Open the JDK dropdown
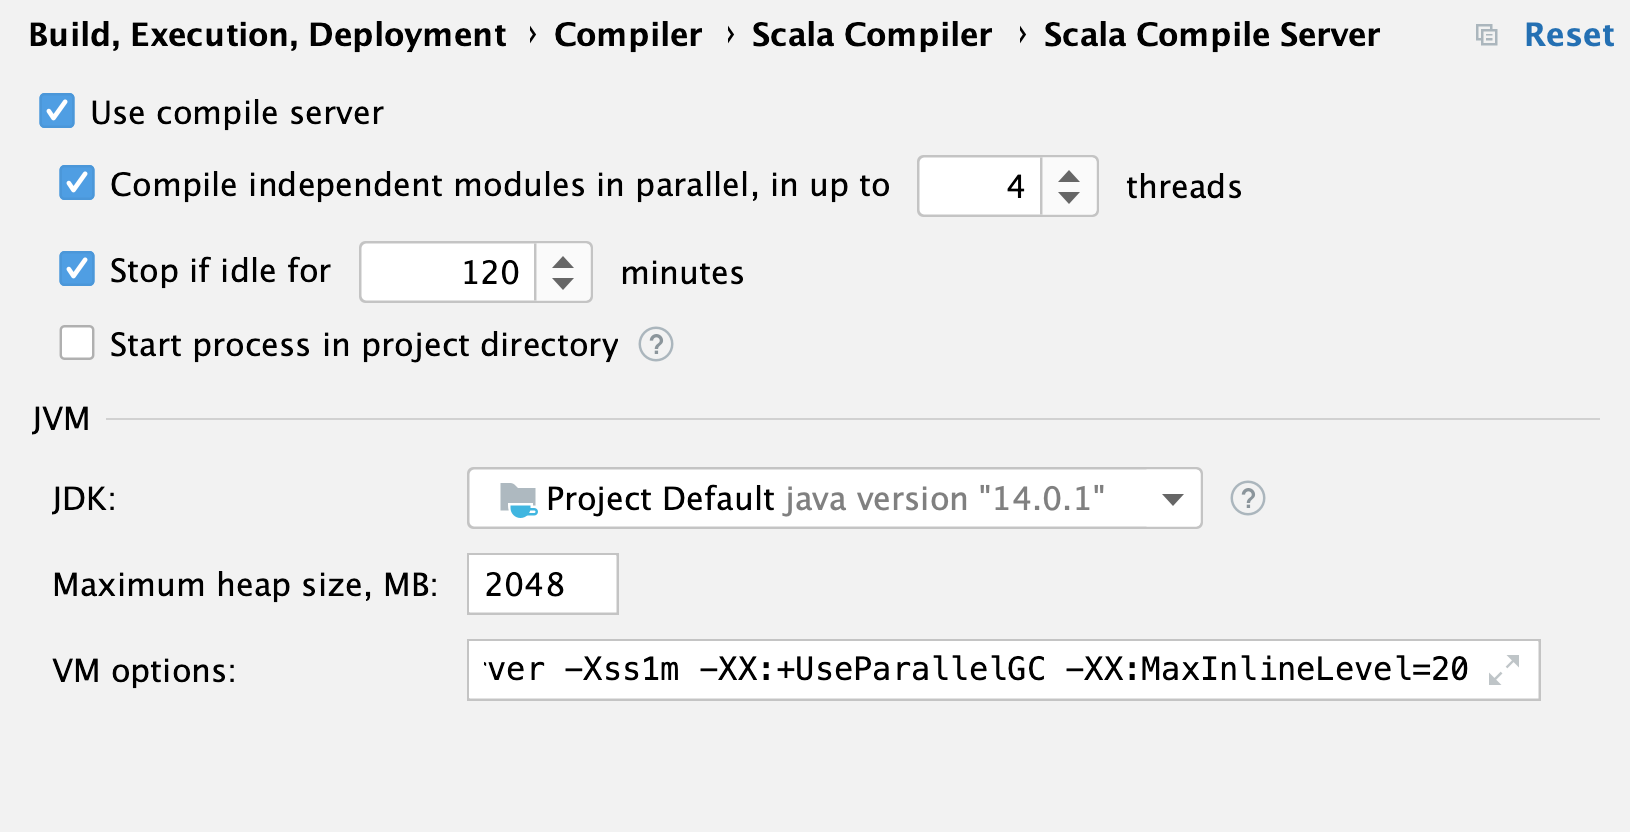This screenshot has height=832, width=1630. coord(835,498)
